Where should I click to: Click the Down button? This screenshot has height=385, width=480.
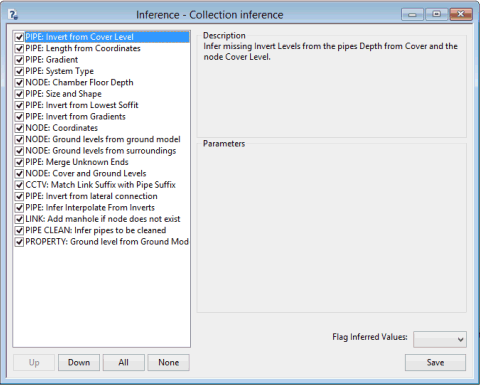point(79,362)
